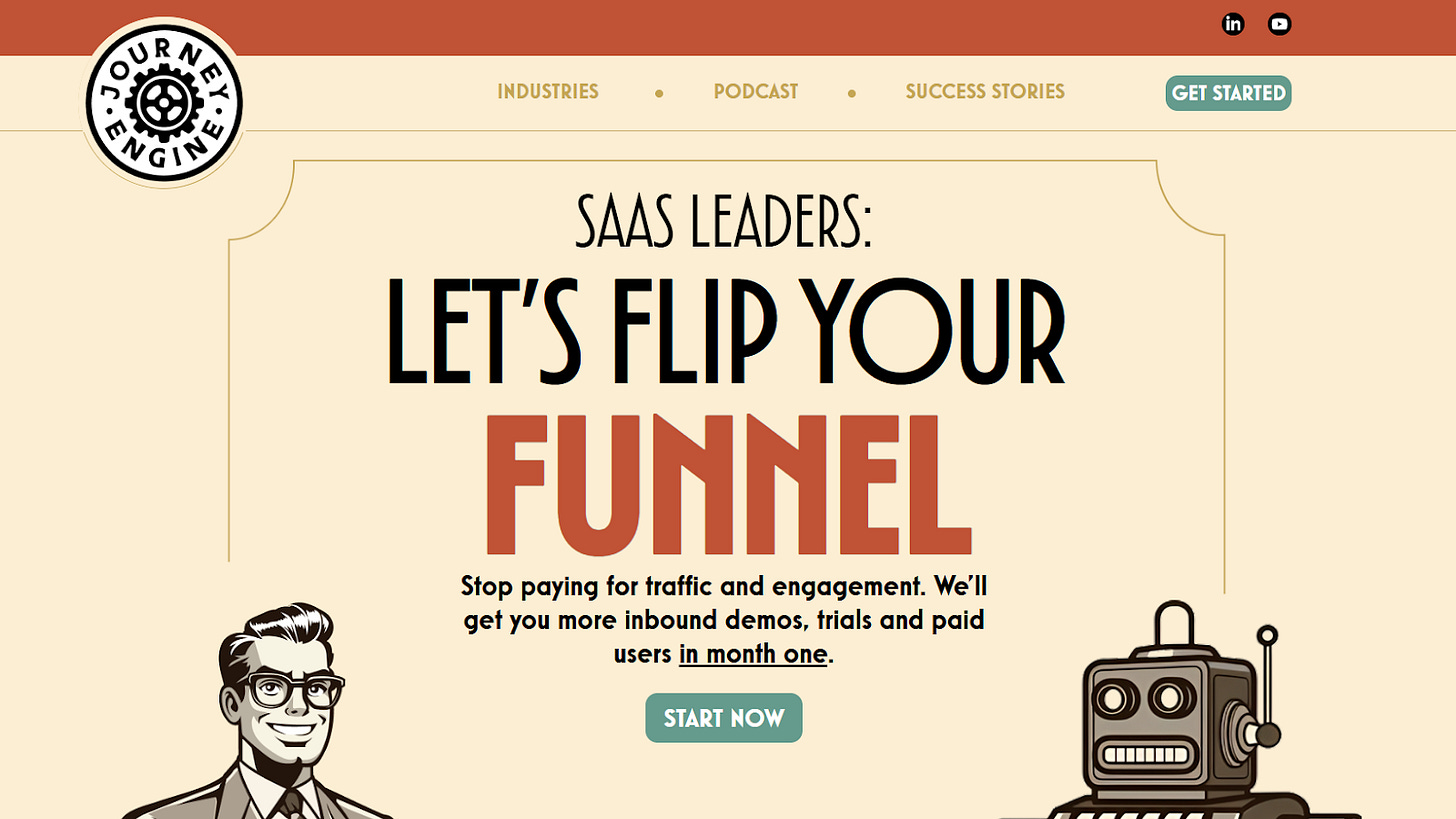Click the "Stop paying for traffic" paragraph
Image resolution: width=1456 pixels, height=819 pixels.
(724, 619)
